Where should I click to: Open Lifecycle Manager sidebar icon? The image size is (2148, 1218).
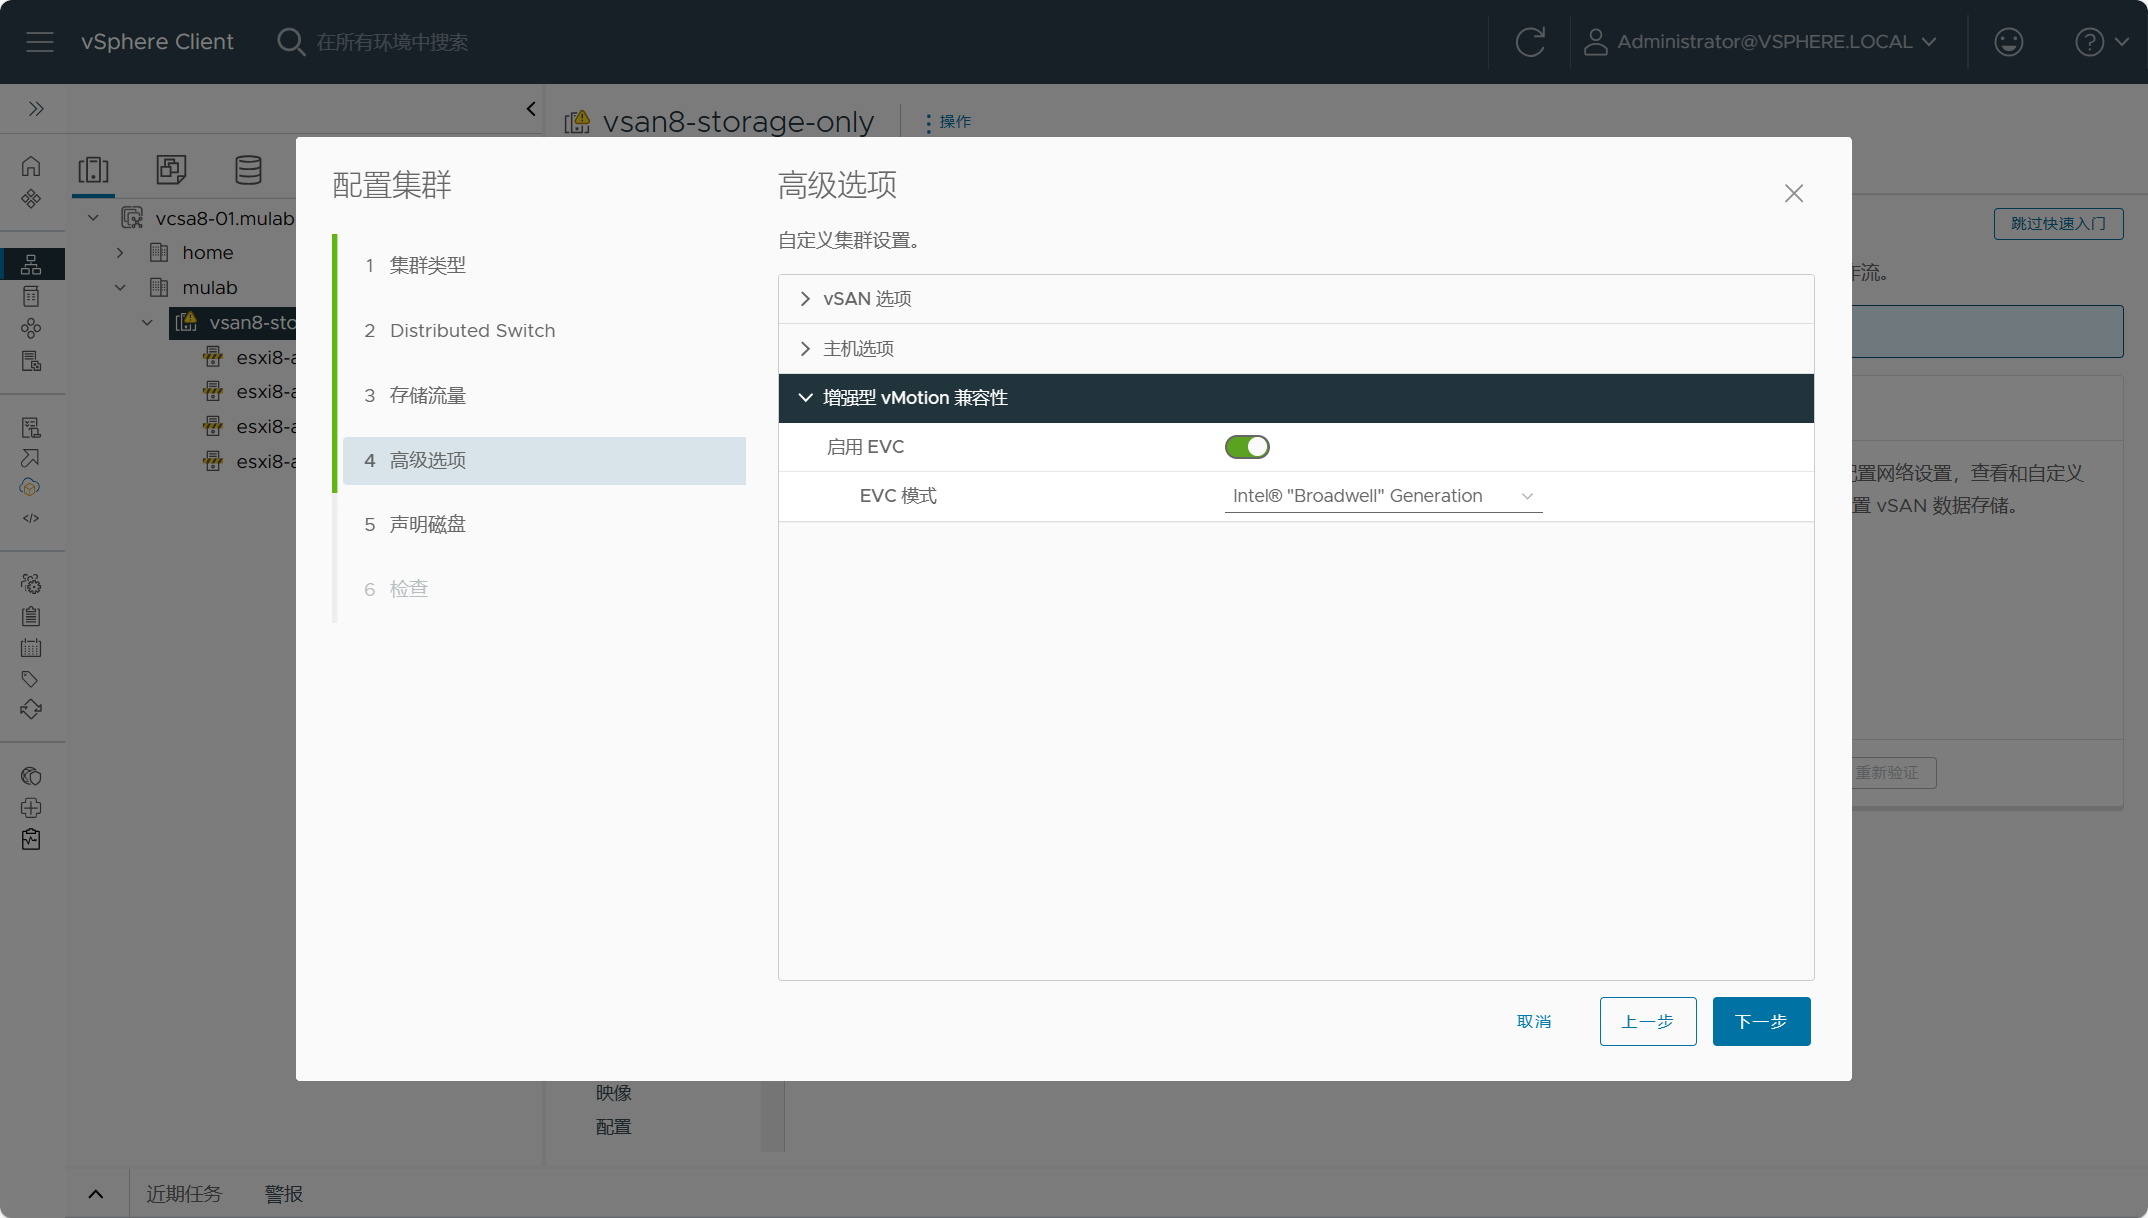[31, 710]
